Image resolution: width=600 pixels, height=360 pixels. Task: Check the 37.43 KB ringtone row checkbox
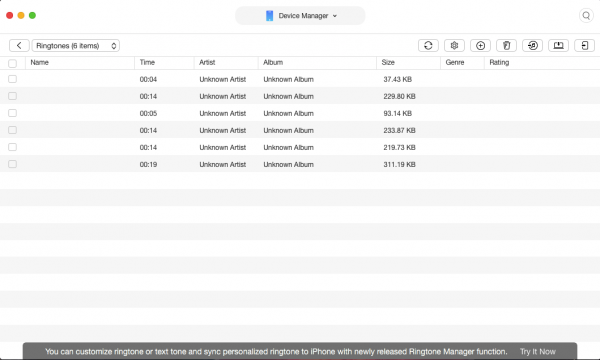tap(12, 79)
